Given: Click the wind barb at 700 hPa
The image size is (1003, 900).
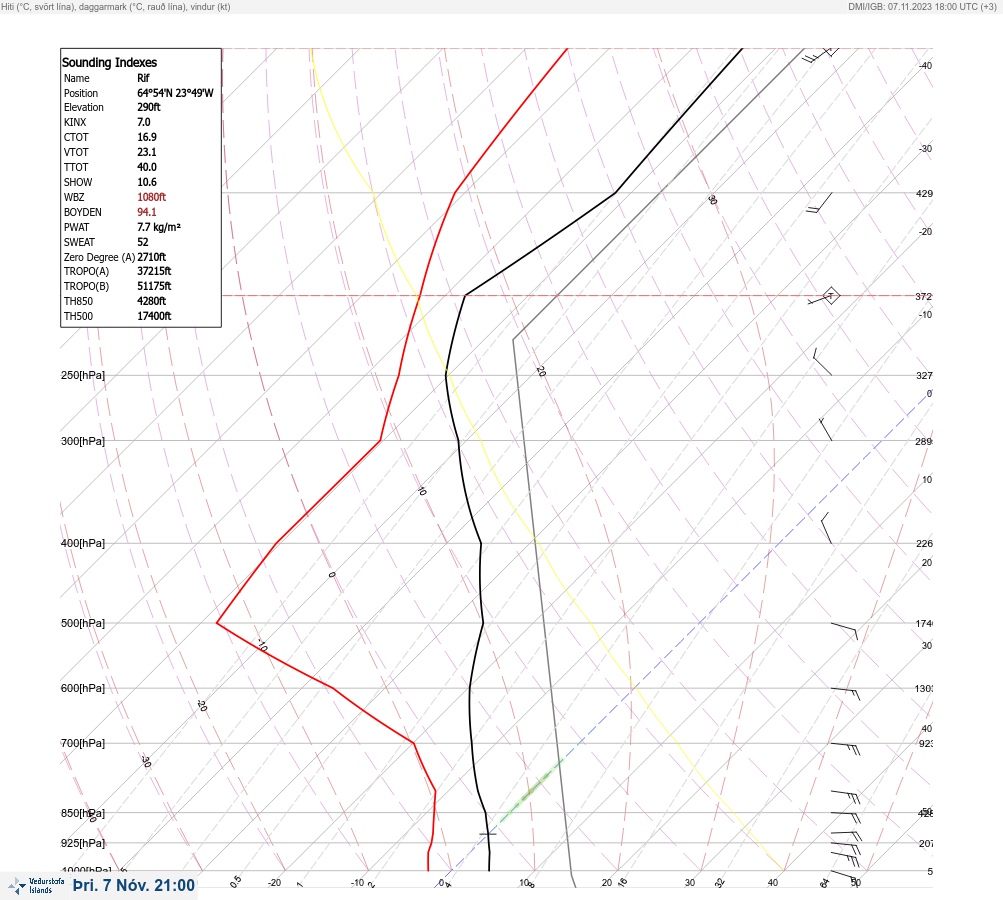Looking at the screenshot, I should point(846,748).
